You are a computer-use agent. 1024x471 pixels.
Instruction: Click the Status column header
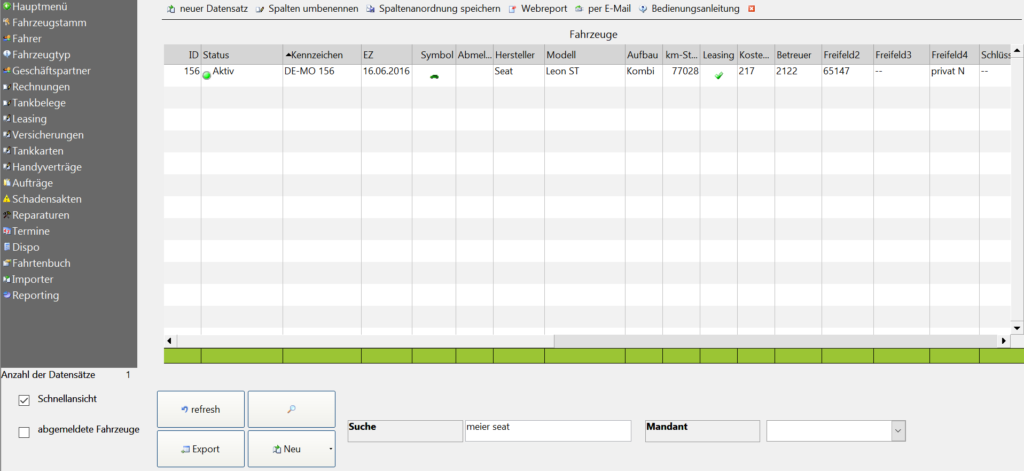(242, 55)
